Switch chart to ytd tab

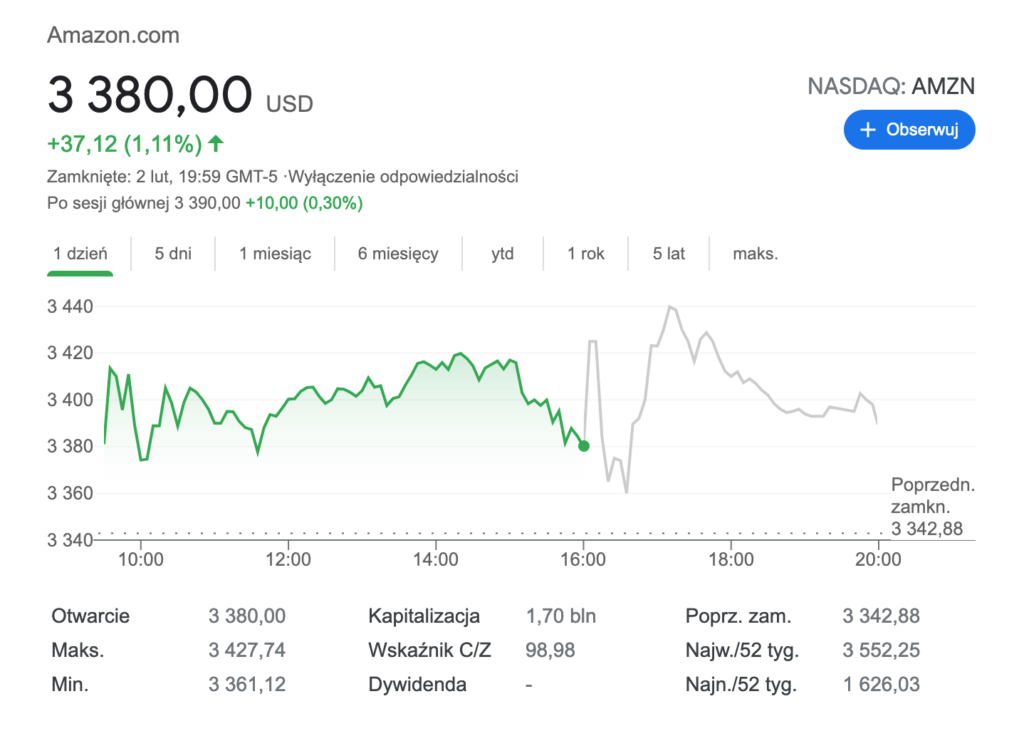502,253
